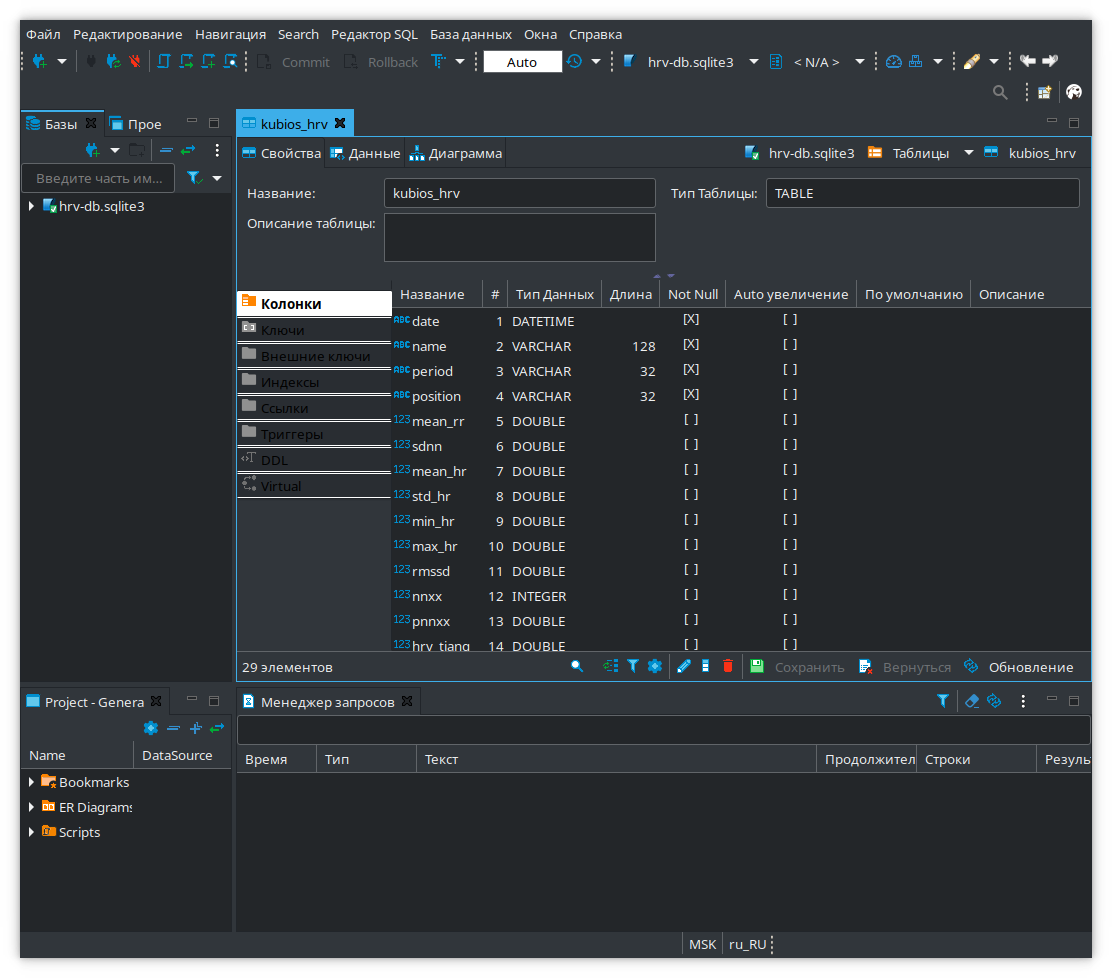Click the highlighter pencil icon in main toolbar

coord(972,62)
